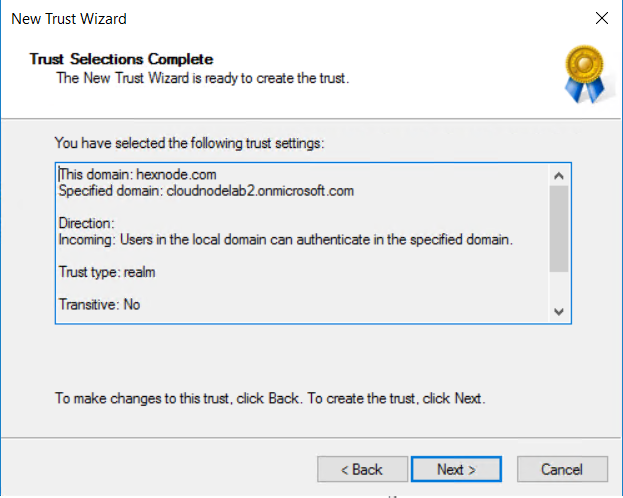
Task: Place cursor in 'This domain: hexnode.com' line
Action: click(x=137, y=174)
